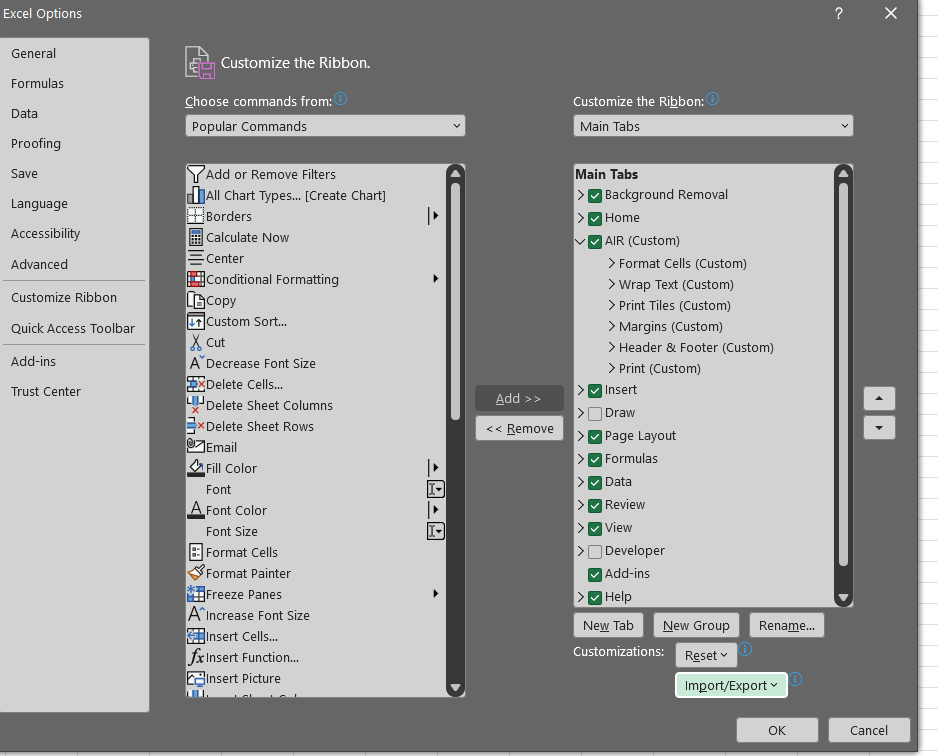
Task: Click the Cut scissors icon
Action: (x=196, y=342)
